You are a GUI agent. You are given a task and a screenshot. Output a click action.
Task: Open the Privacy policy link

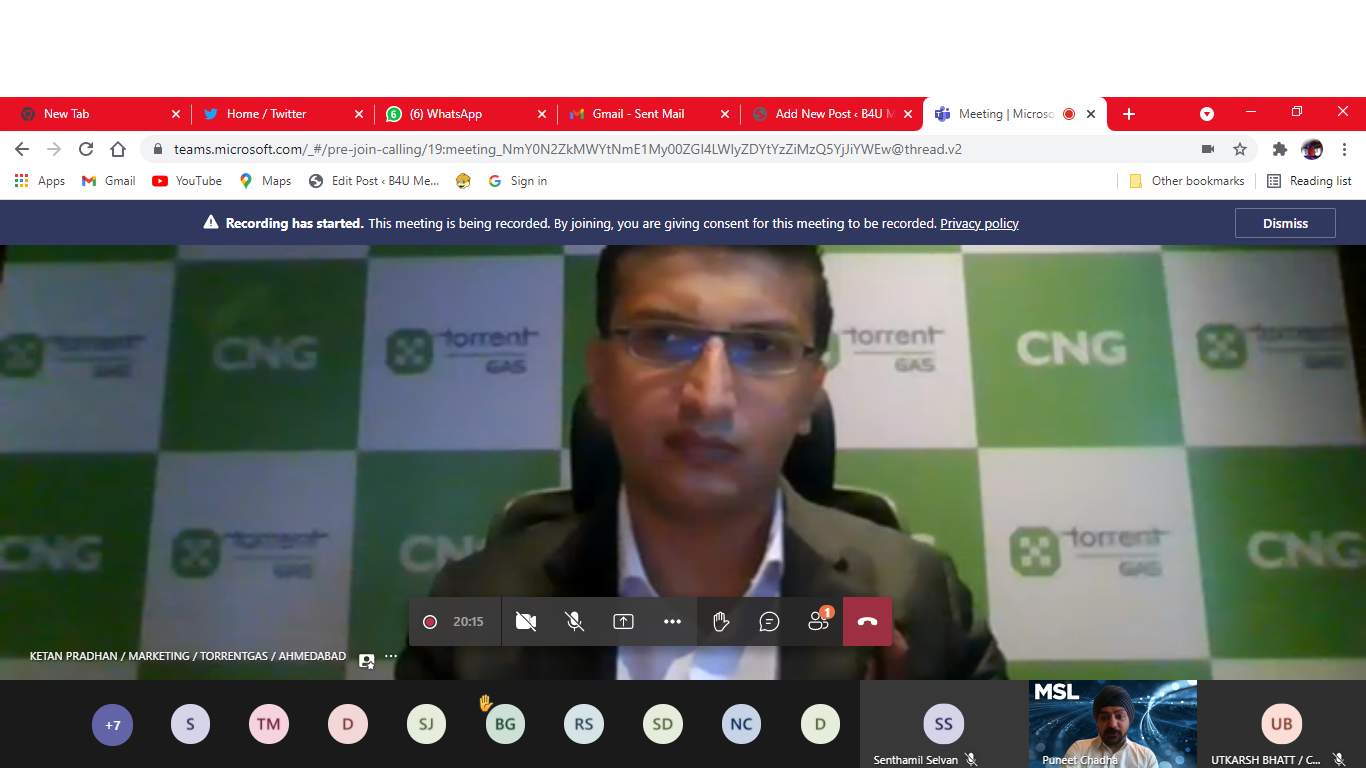point(979,223)
